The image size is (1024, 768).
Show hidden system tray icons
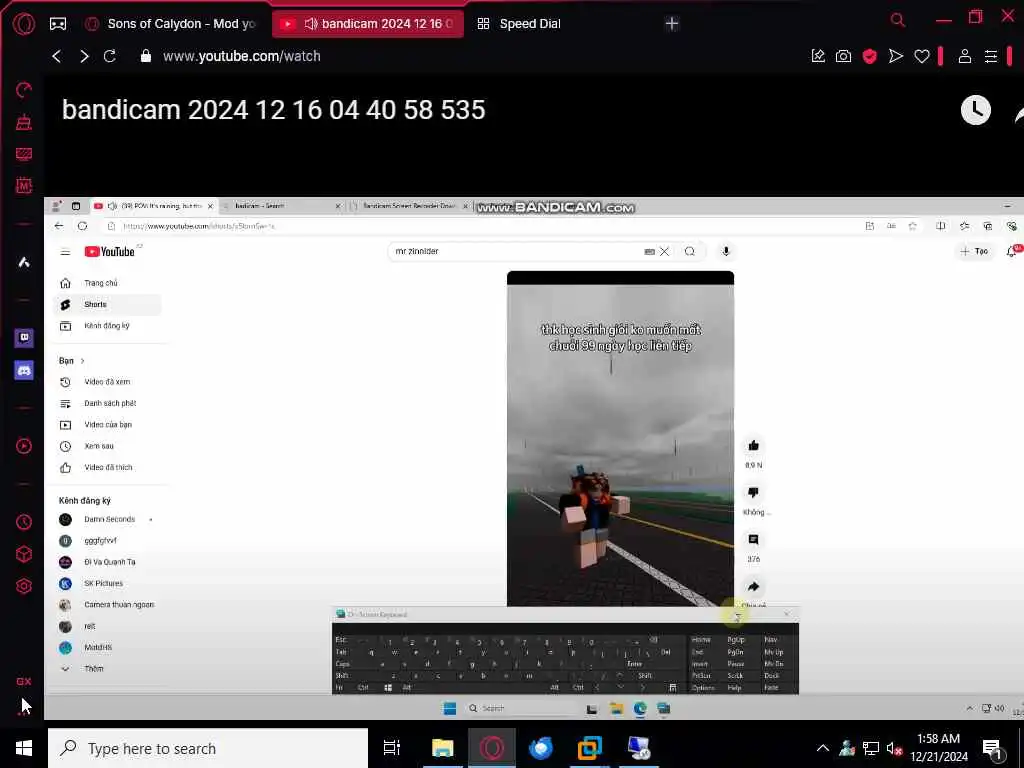pos(823,748)
